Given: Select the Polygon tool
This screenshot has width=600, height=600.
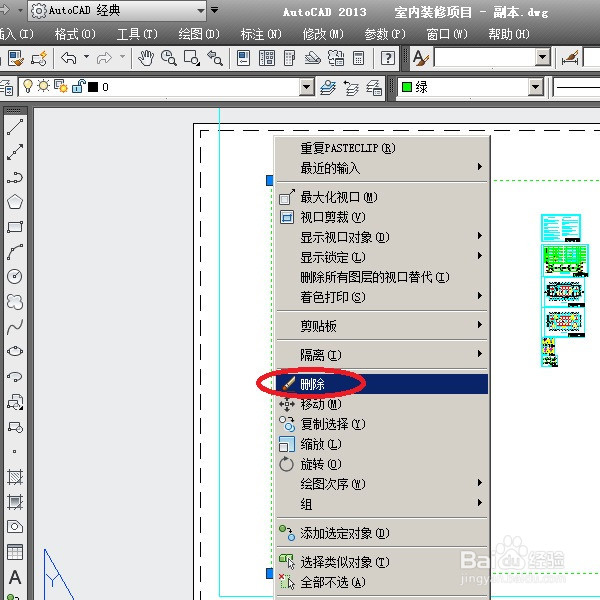Looking at the screenshot, I should 15,202.
